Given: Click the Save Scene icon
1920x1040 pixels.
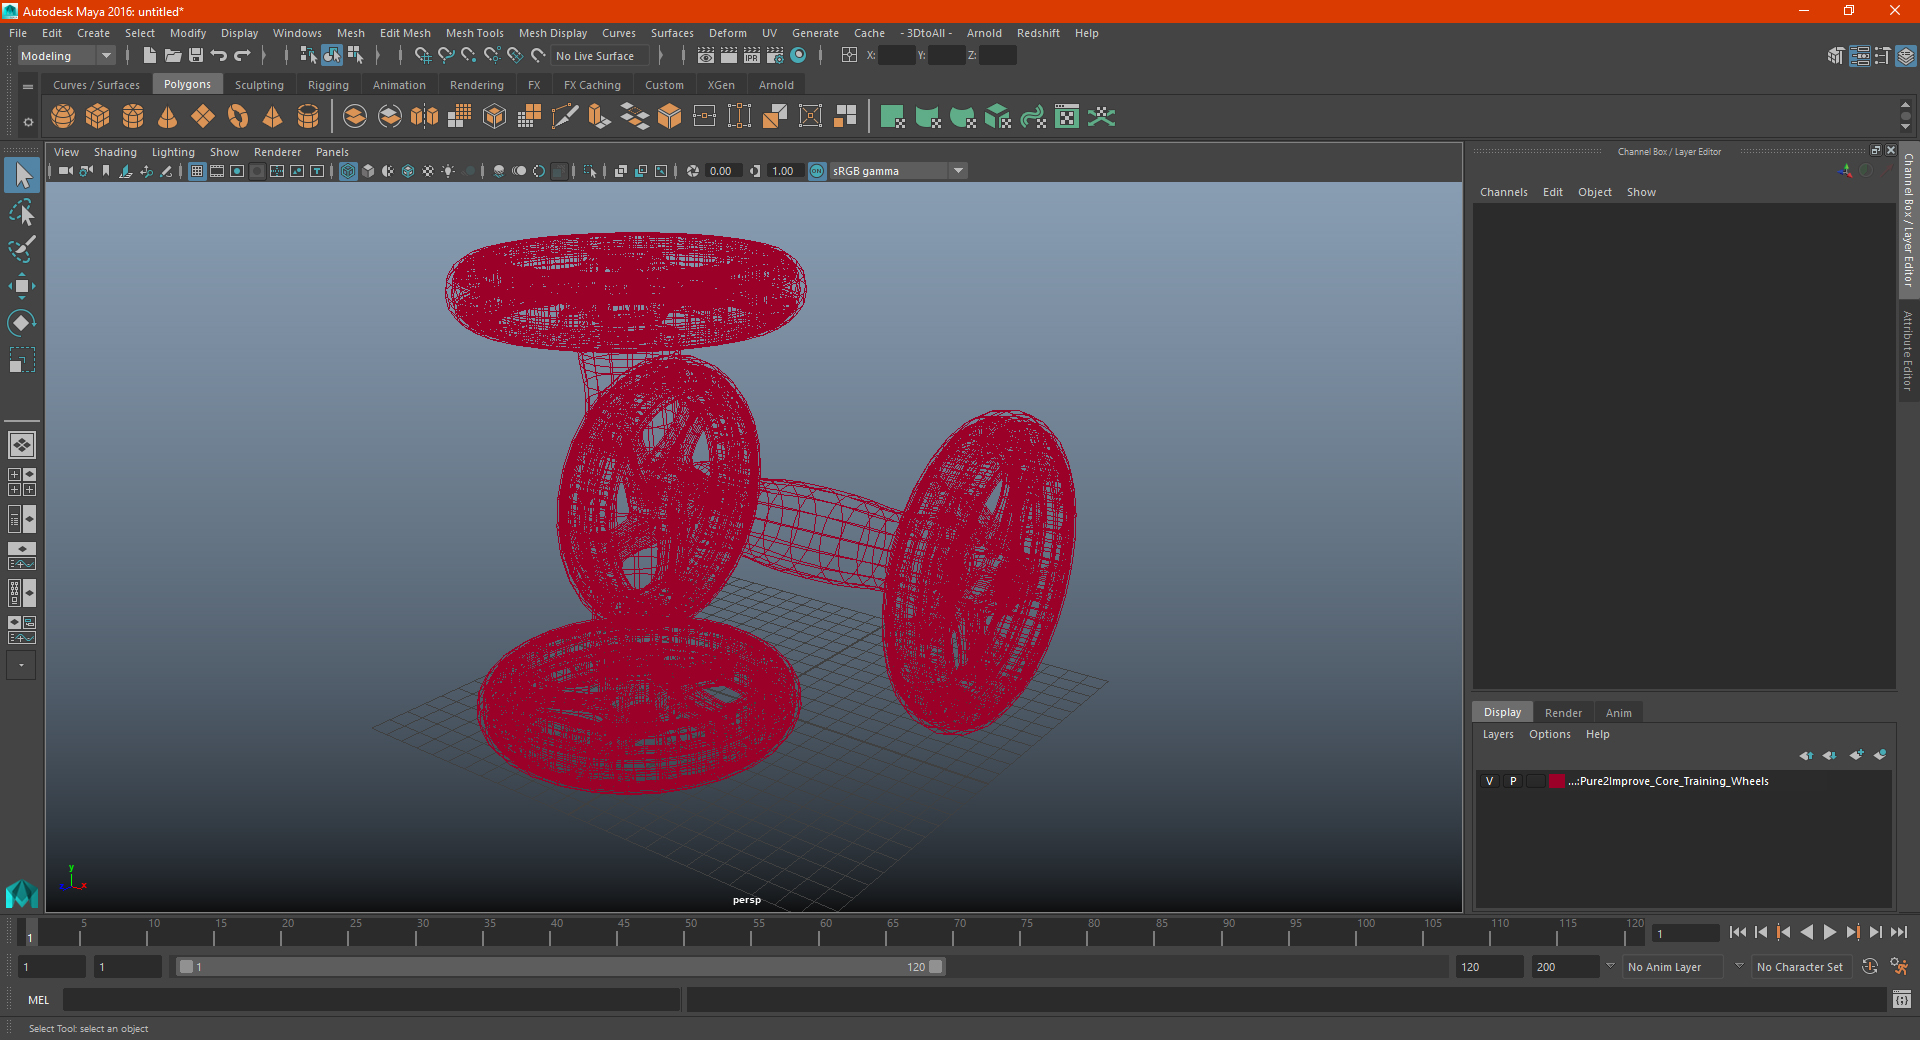Looking at the screenshot, I should 196,56.
